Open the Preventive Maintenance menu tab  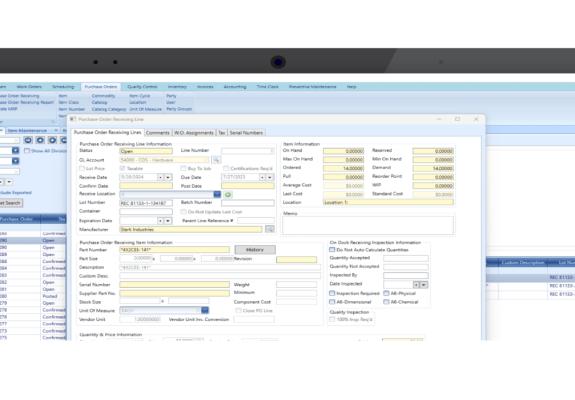point(312,87)
